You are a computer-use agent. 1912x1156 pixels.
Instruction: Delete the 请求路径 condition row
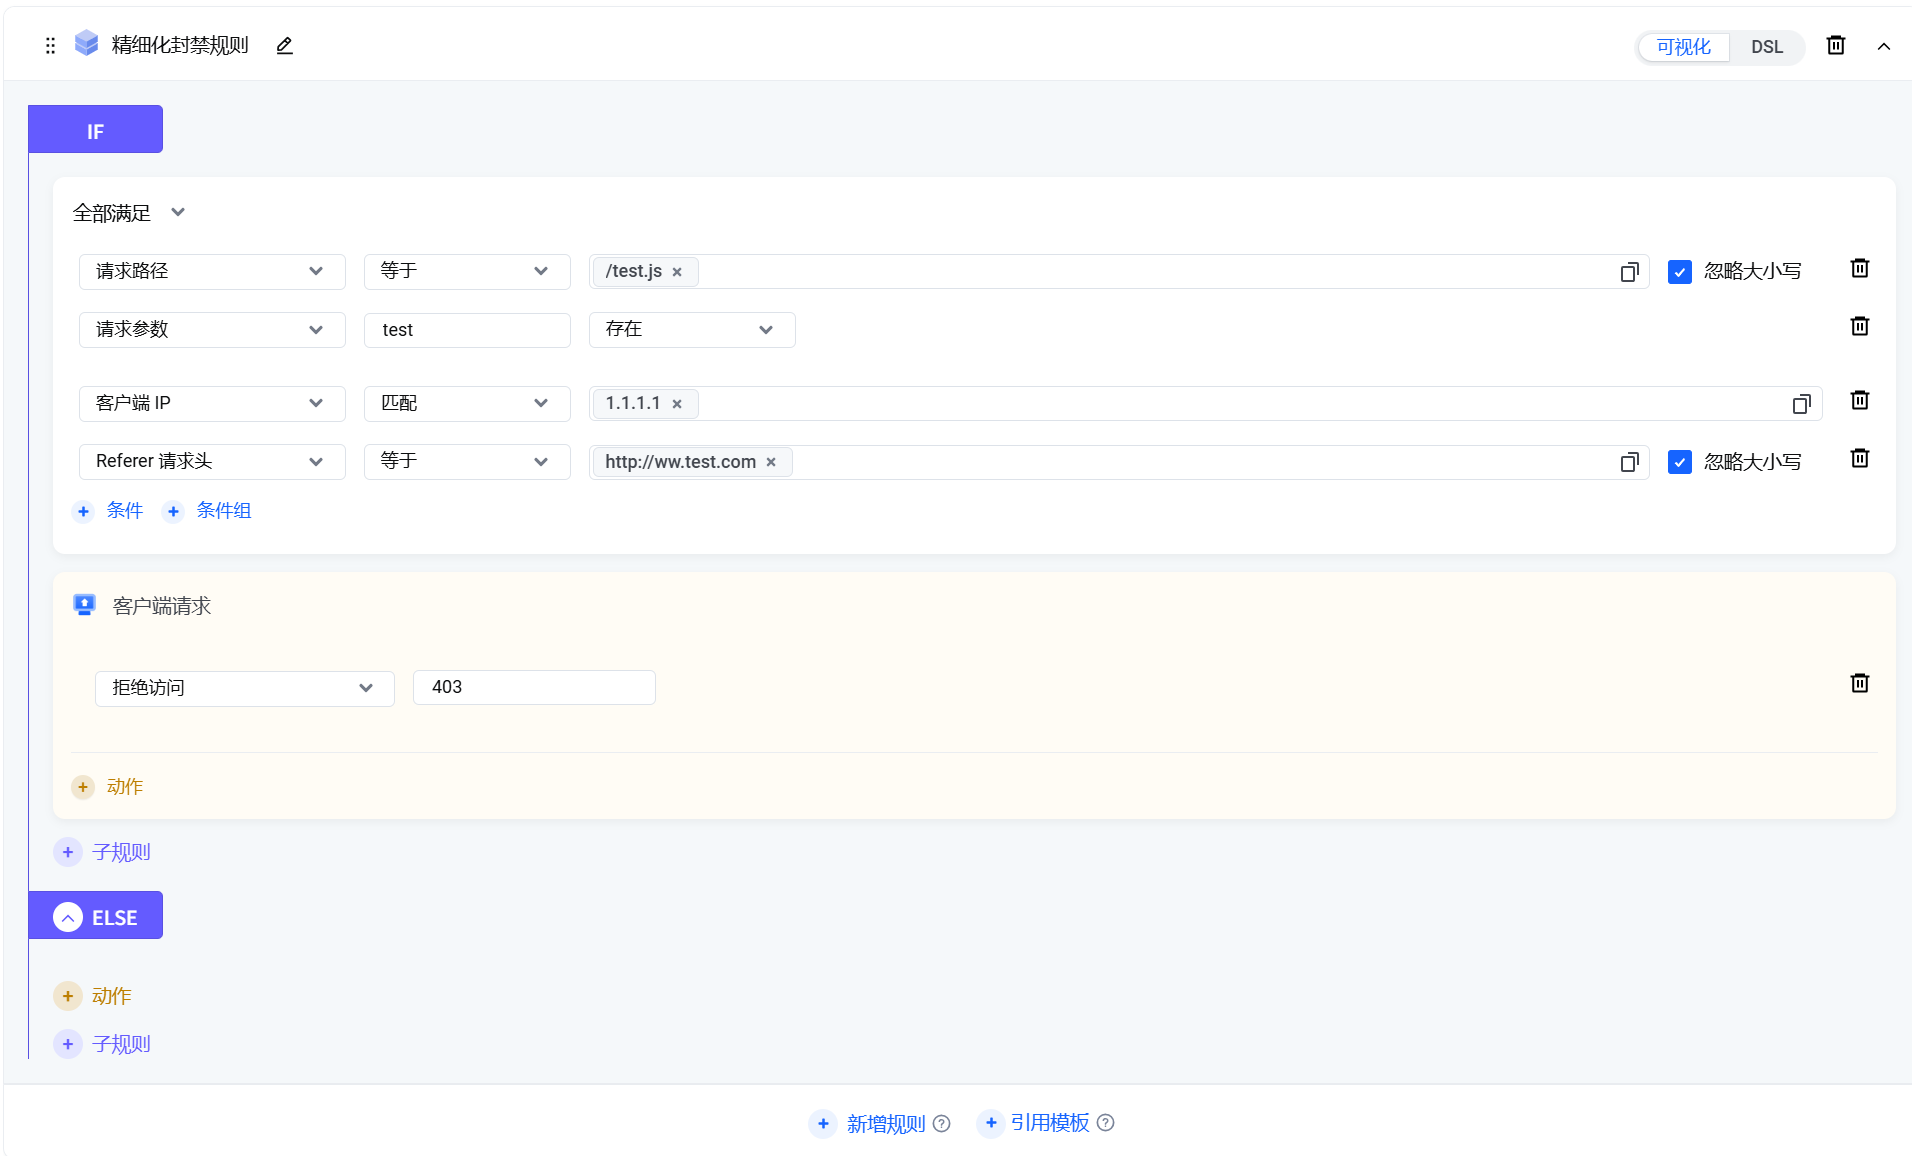point(1859,269)
